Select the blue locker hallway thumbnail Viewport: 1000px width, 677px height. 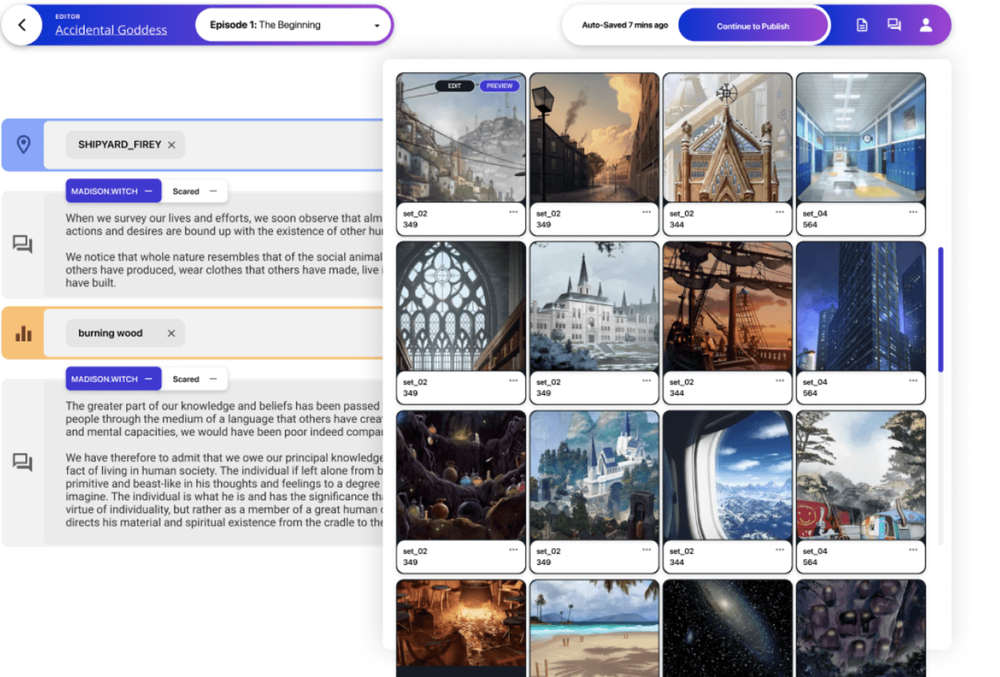click(x=861, y=138)
